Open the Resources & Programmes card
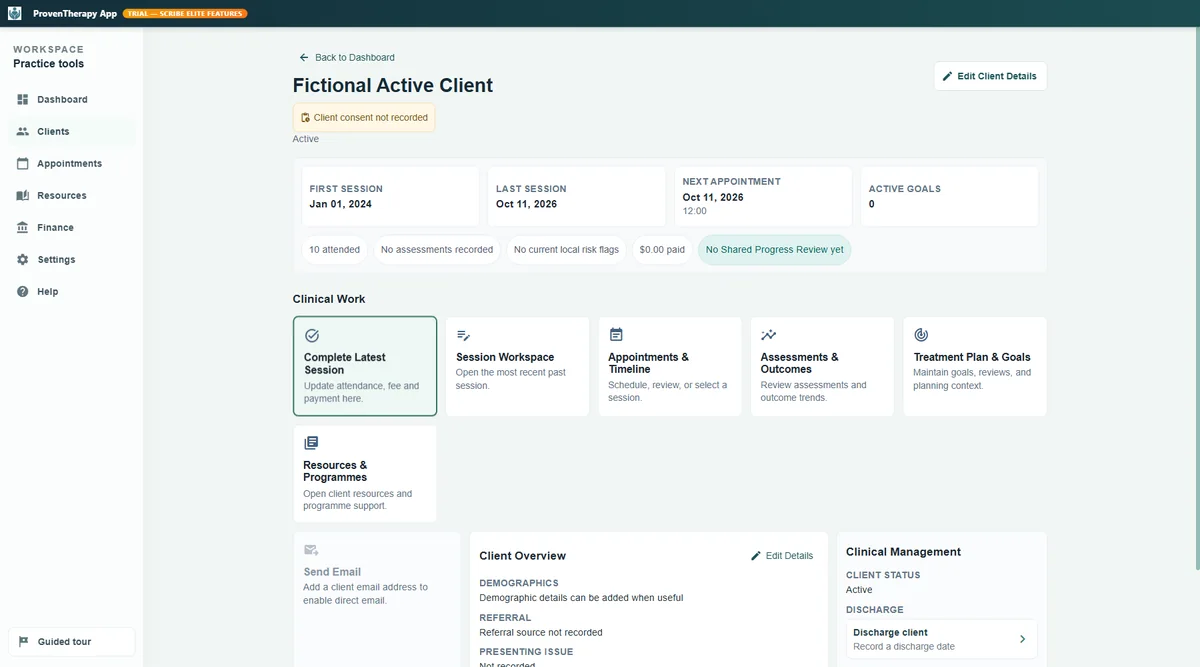 [365, 474]
